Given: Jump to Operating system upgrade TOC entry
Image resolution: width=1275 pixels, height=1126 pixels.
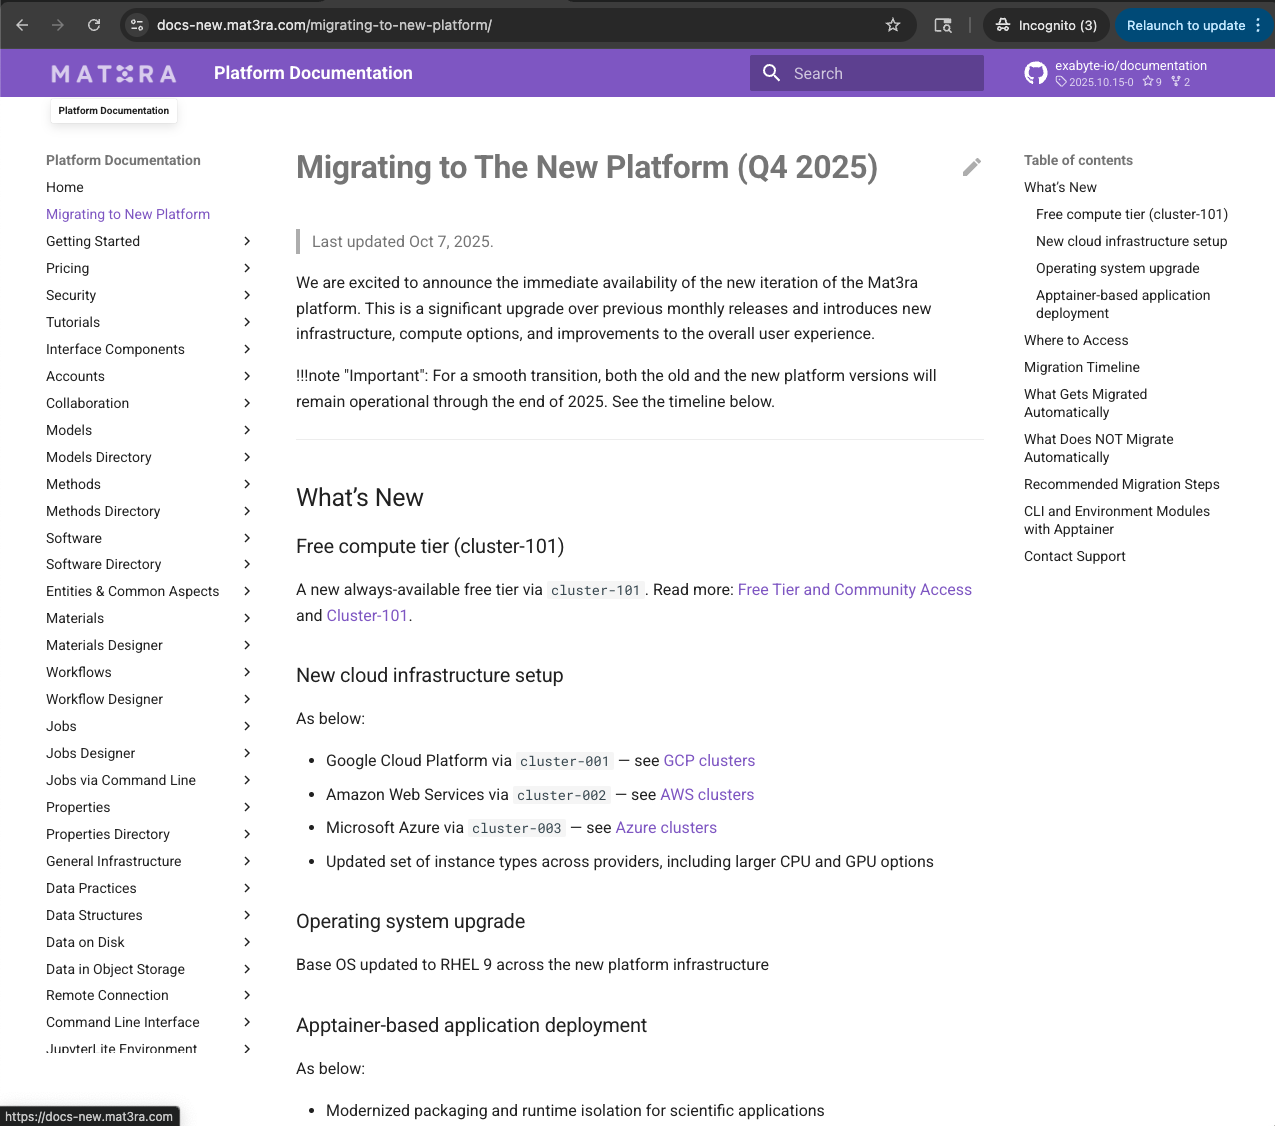Looking at the screenshot, I should click(1118, 268).
